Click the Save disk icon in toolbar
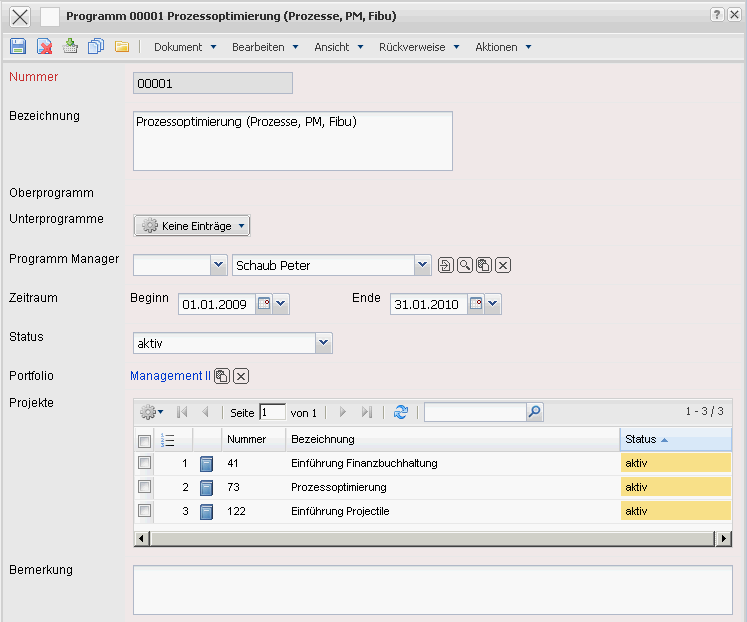This screenshot has width=747, height=622. pos(18,47)
